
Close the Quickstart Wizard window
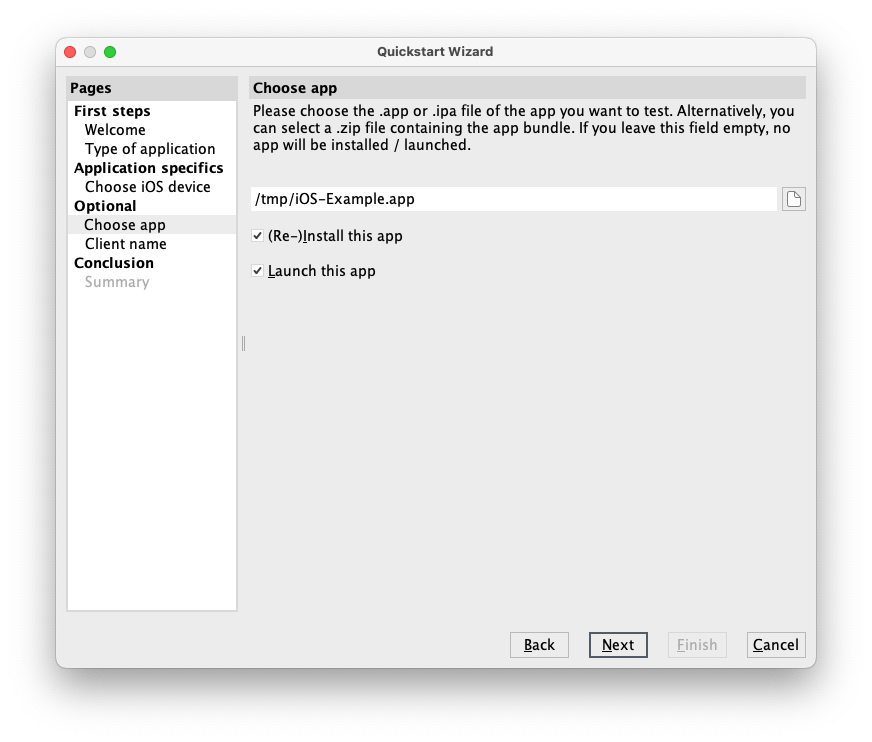(x=70, y=52)
